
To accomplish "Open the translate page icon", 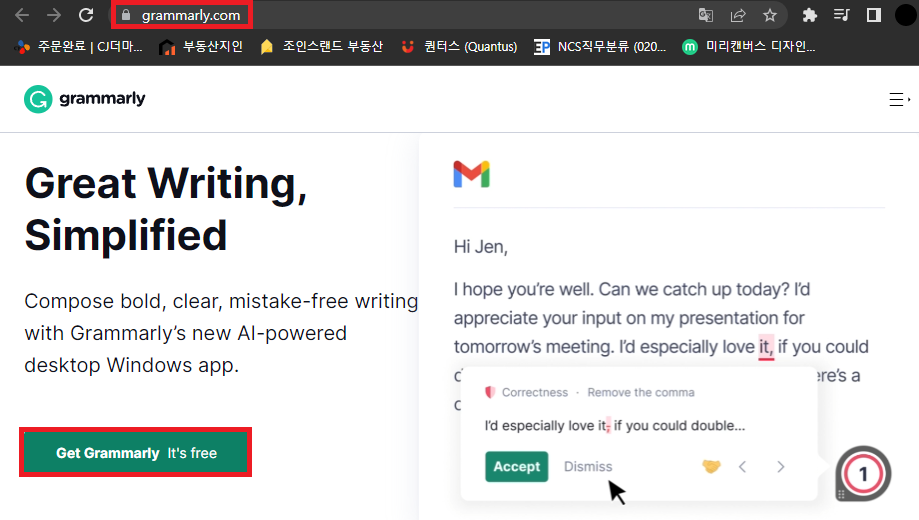I will (x=706, y=15).
